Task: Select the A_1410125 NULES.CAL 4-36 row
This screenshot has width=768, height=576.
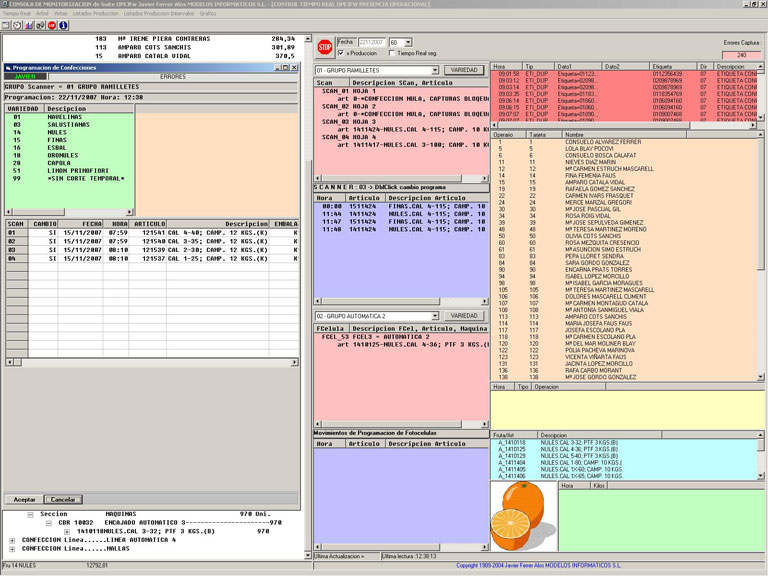Action: point(624,449)
